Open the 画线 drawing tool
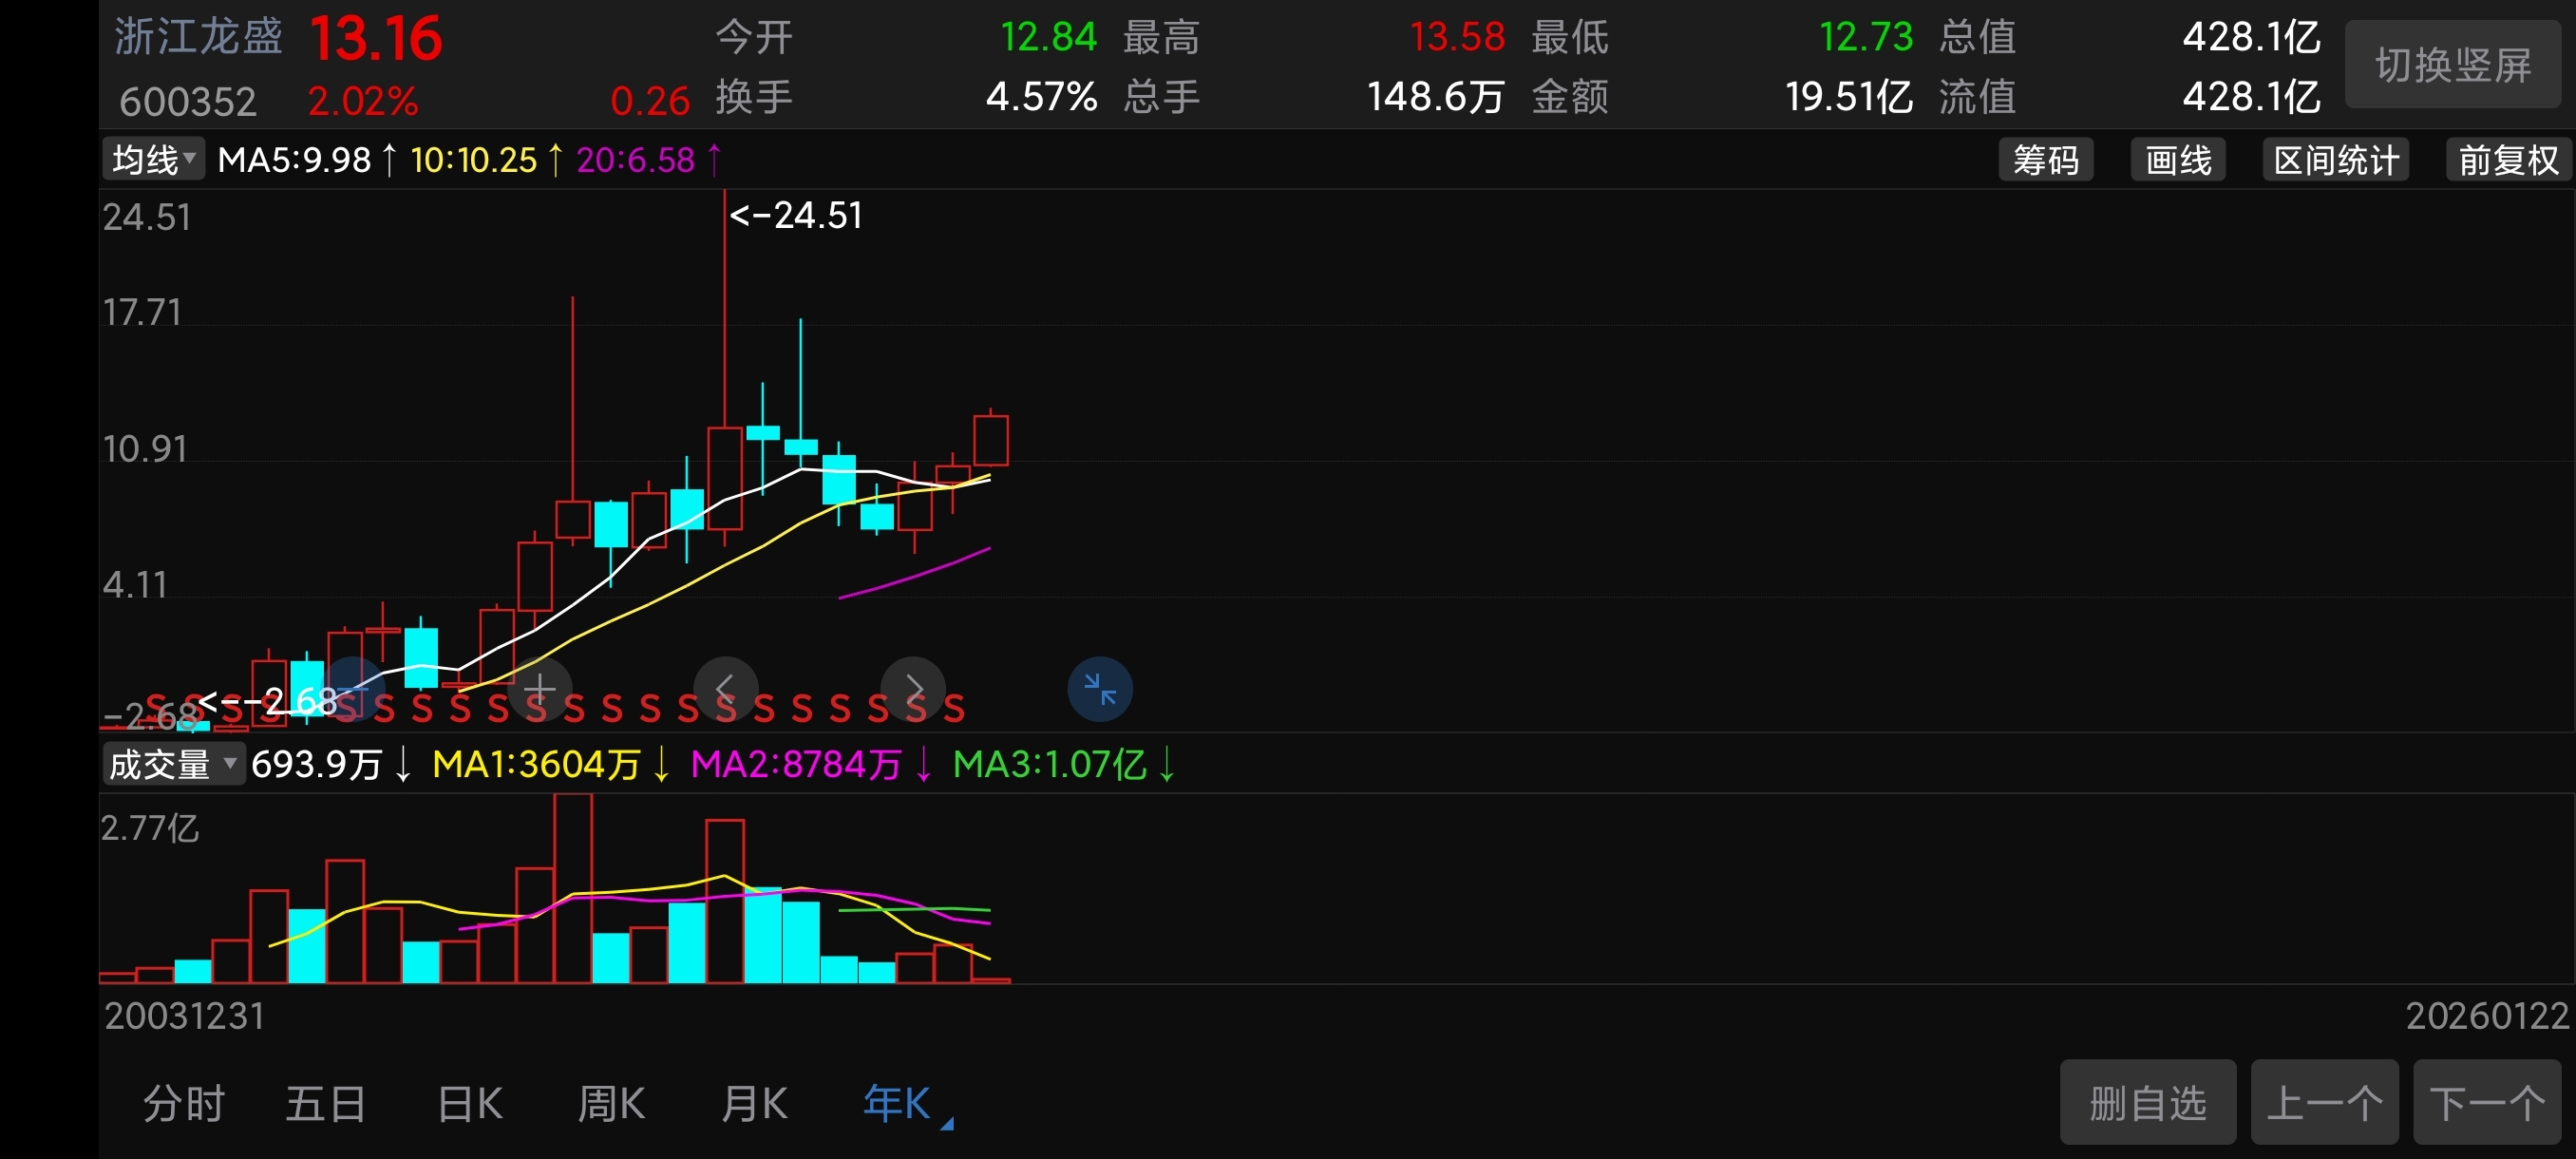 click(x=2177, y=160)
